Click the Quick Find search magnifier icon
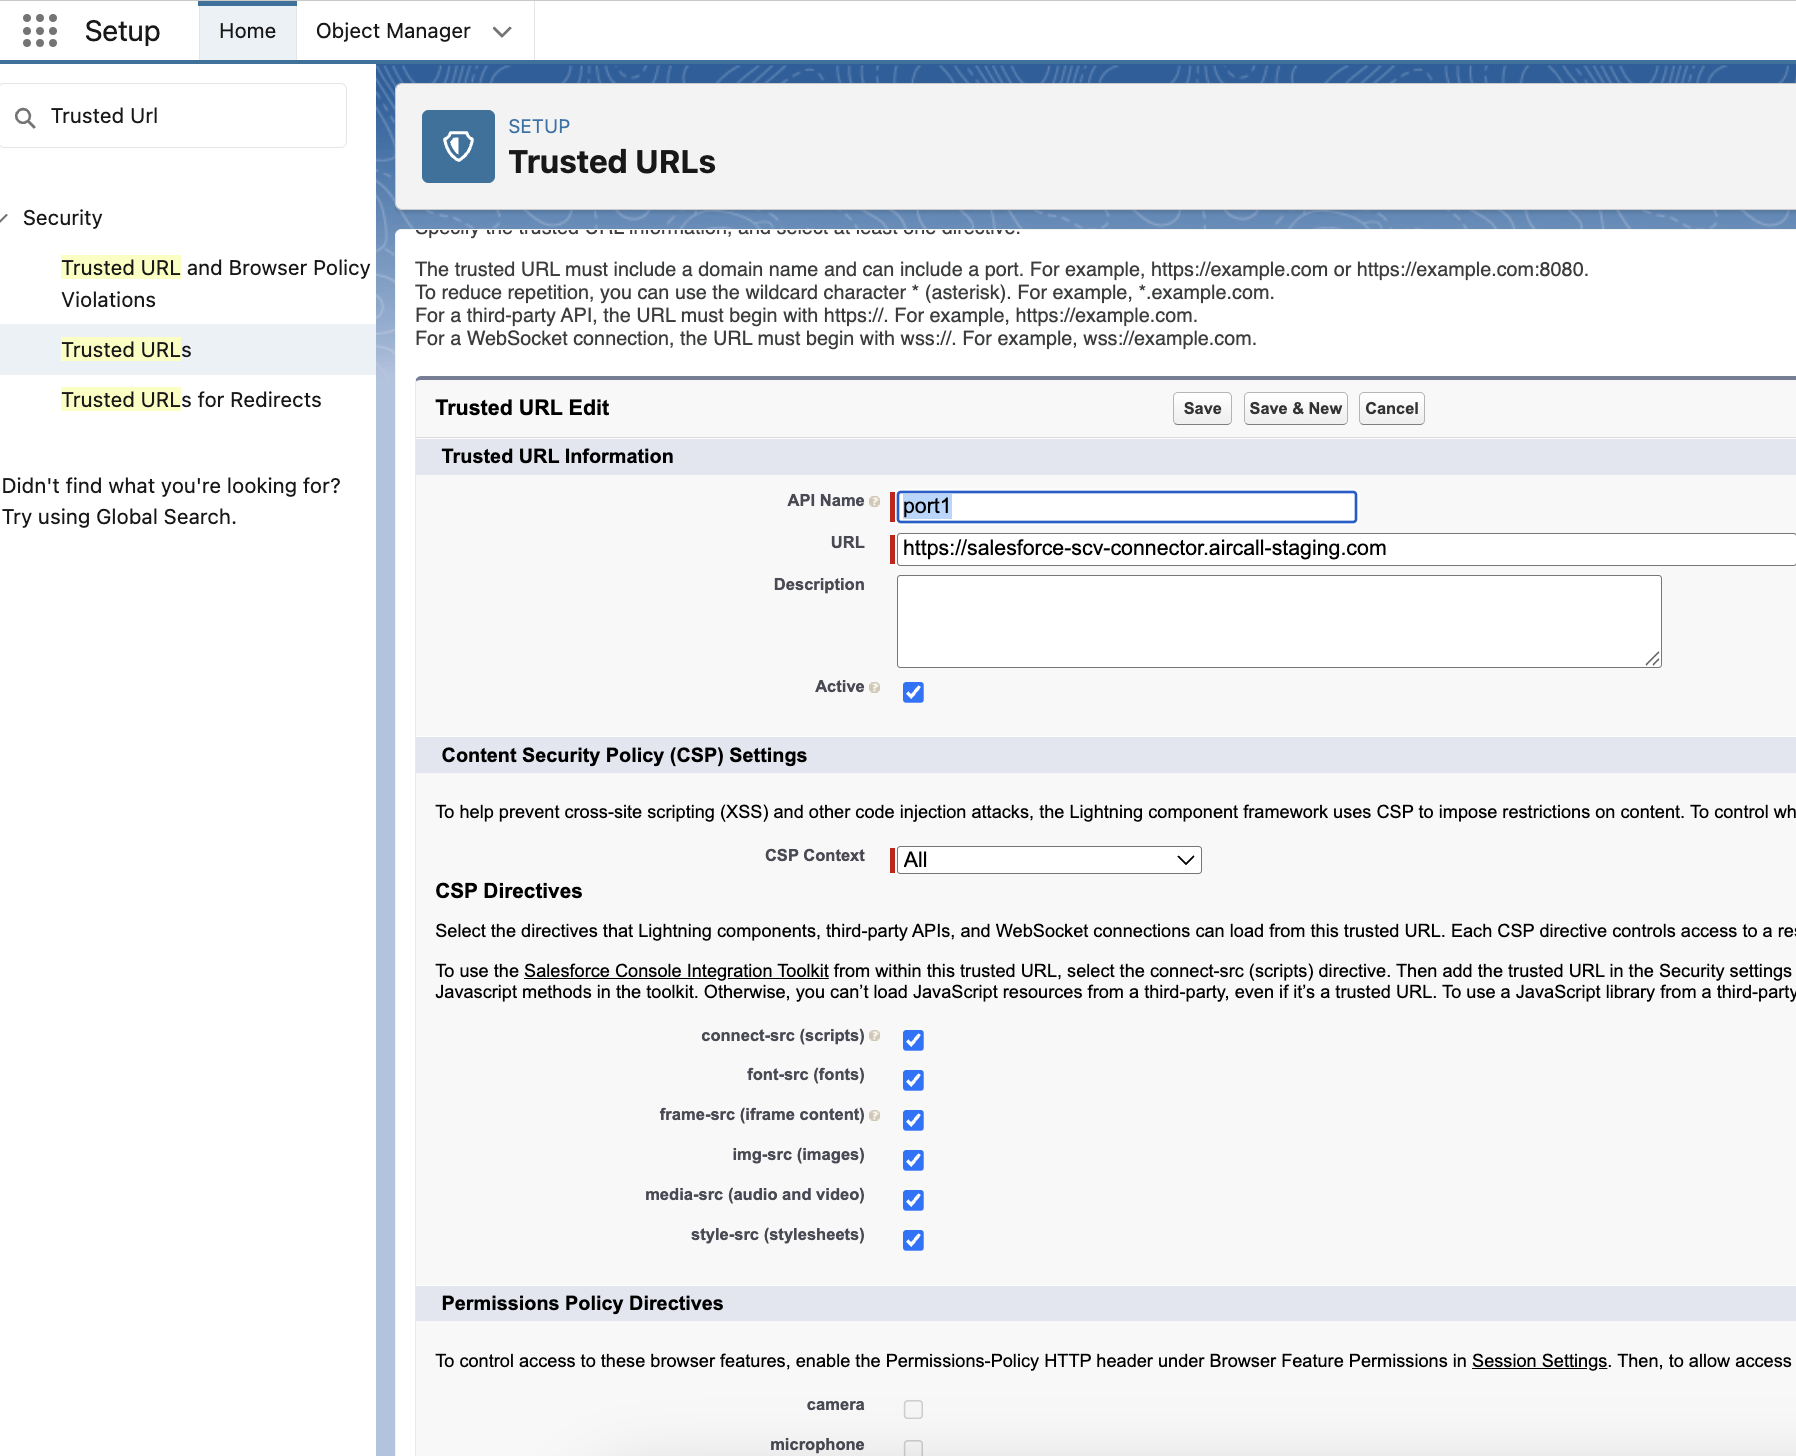The width and height of the screenshot is (1796, 1456). coord(26,117)
